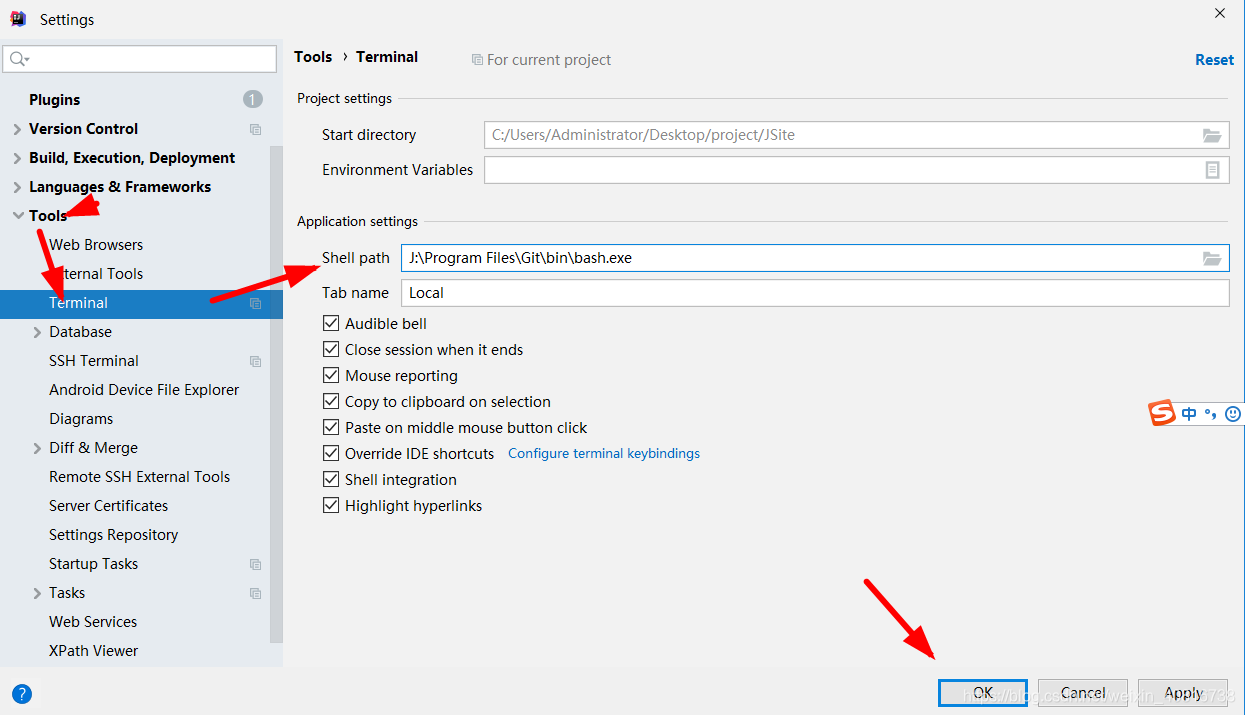The width and height of the screenshot is (1245, 715).
Task: Open Server Certificates settings
Action: click(x=109, y=506)
